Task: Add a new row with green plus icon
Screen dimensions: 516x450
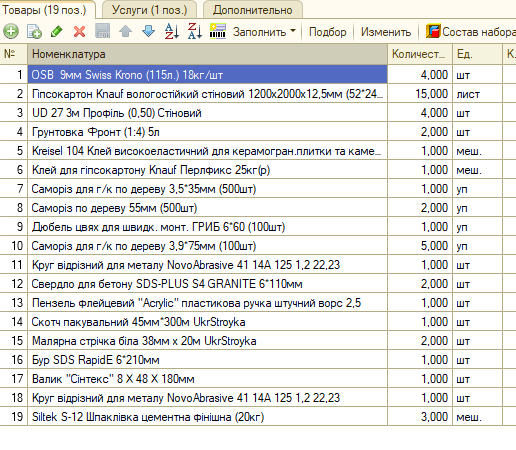Action: point(11,32)
